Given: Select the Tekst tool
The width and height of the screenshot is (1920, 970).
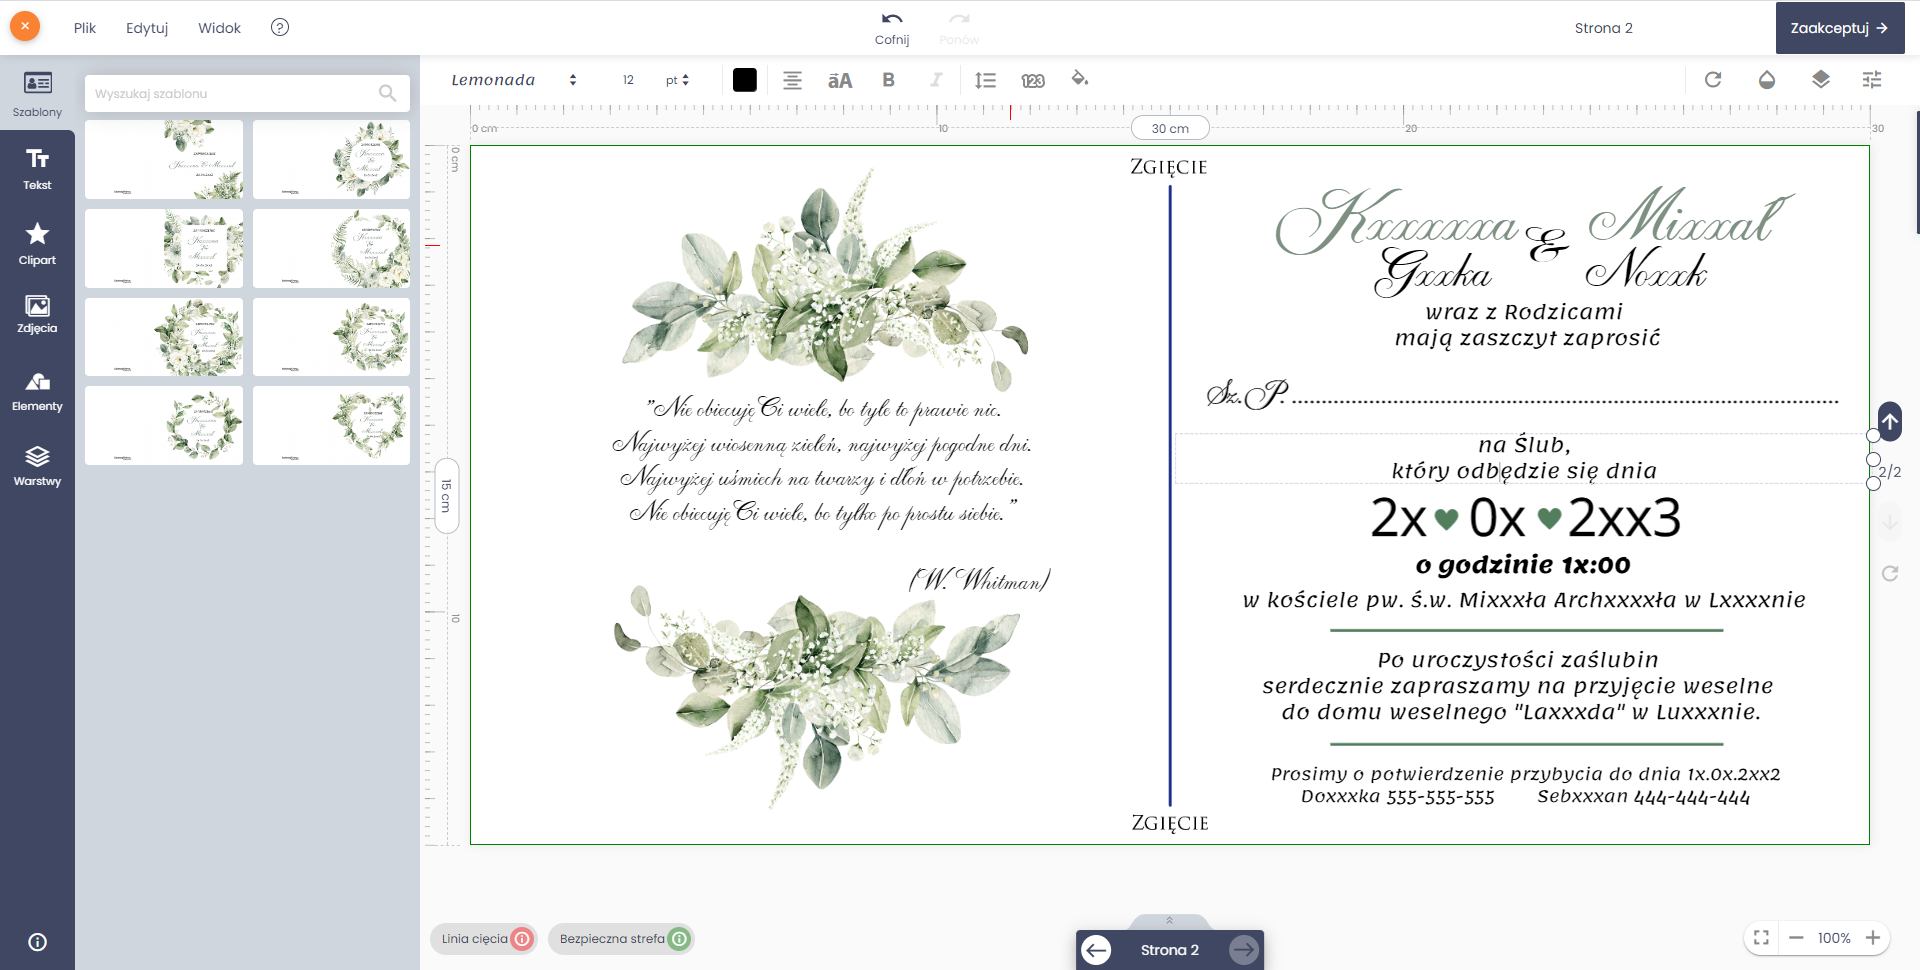Looking at the screenshot, I should (37, 169).
